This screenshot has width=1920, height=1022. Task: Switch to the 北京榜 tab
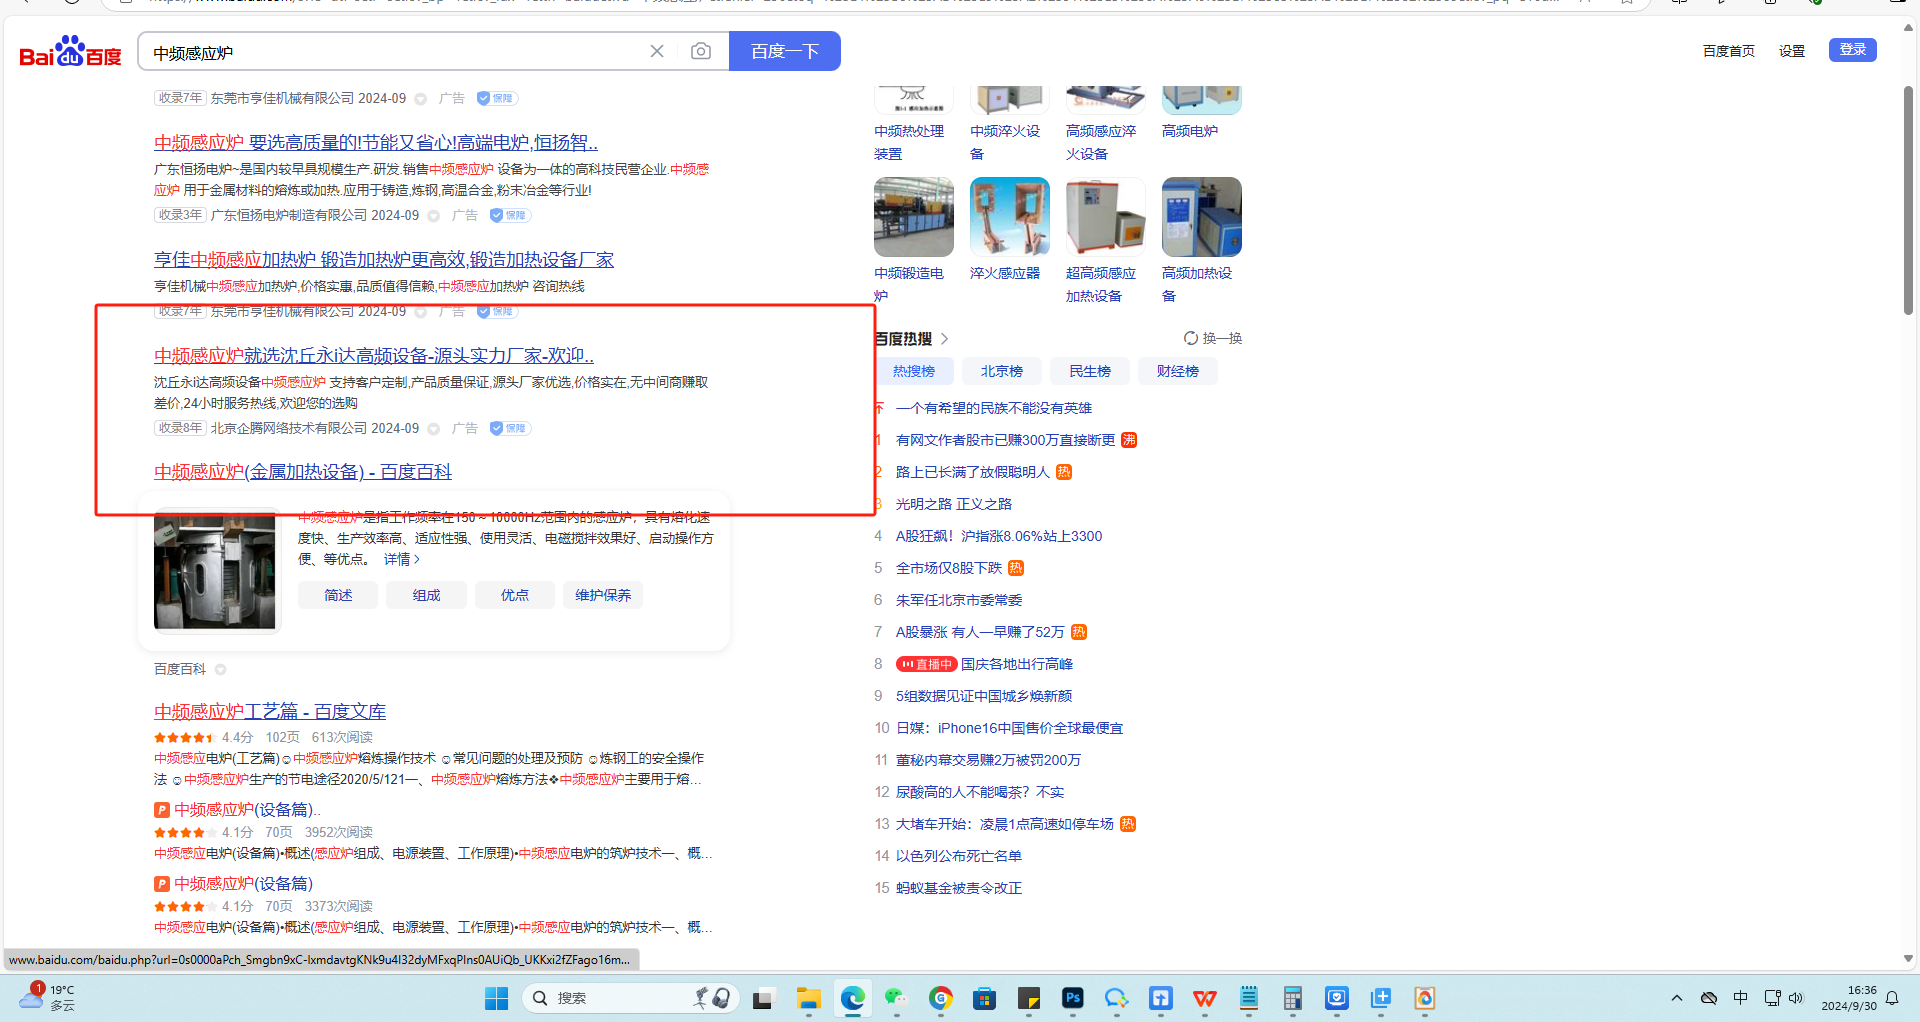point(1001,371)
